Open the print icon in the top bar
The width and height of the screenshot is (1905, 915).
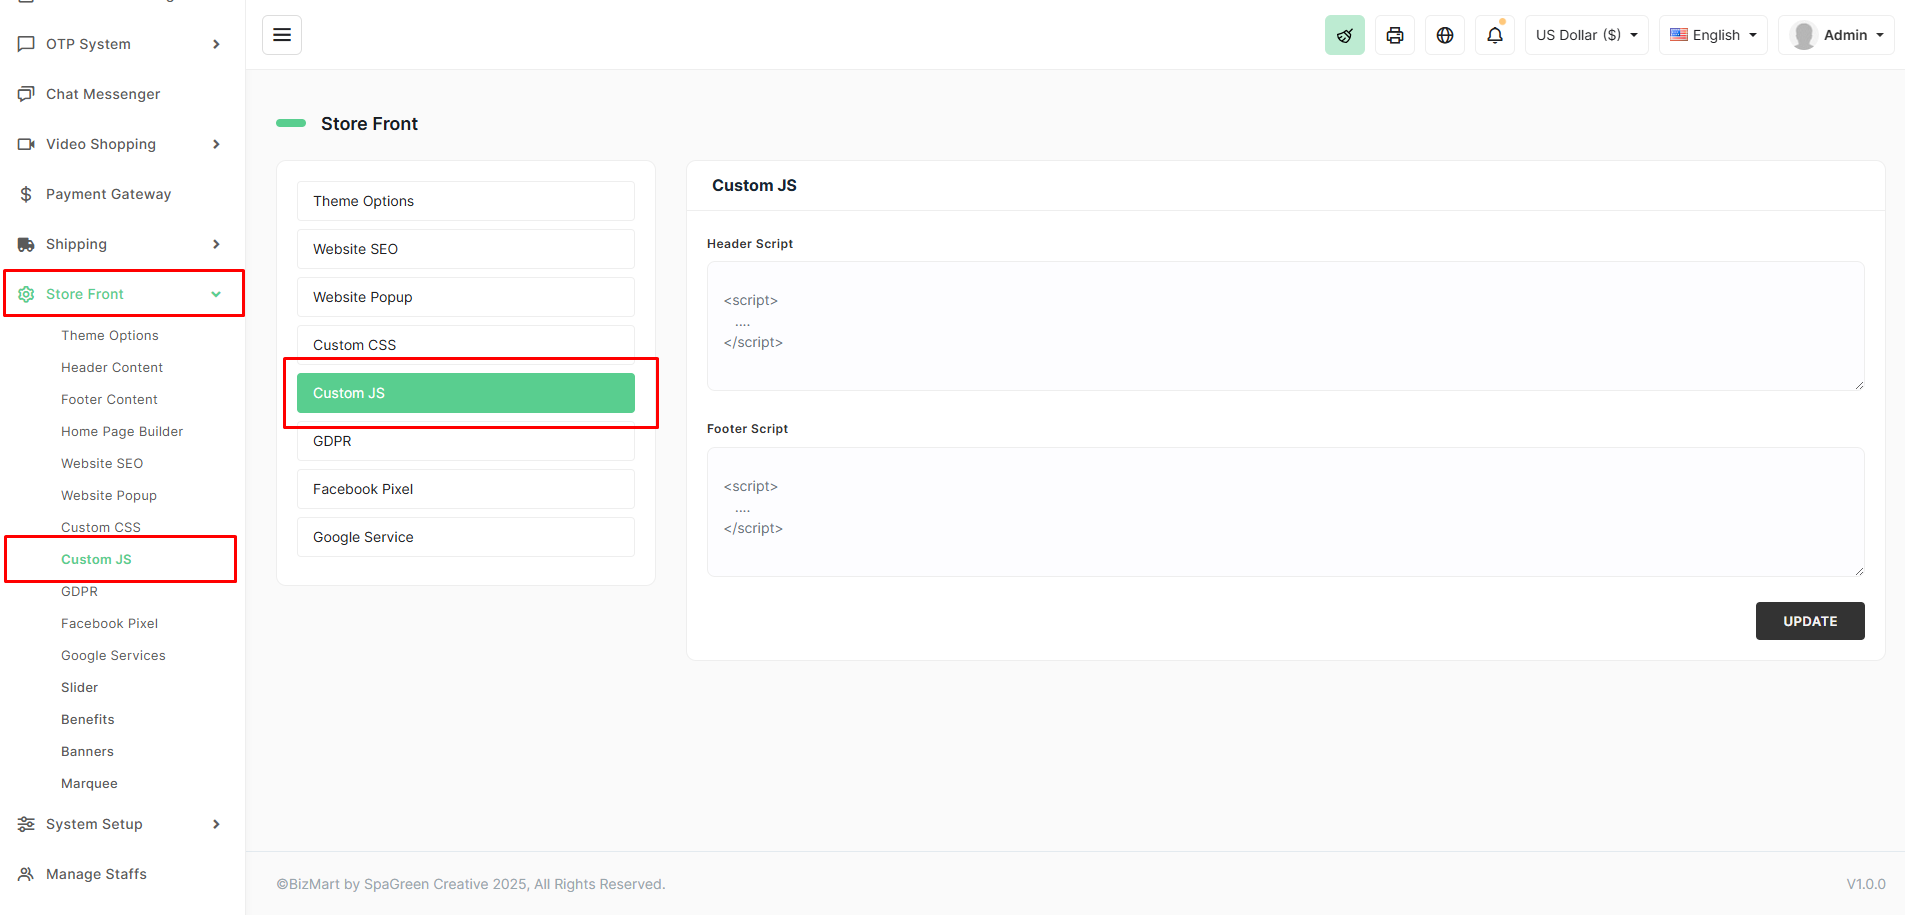pyautogui.click(x=1394, y=34)
